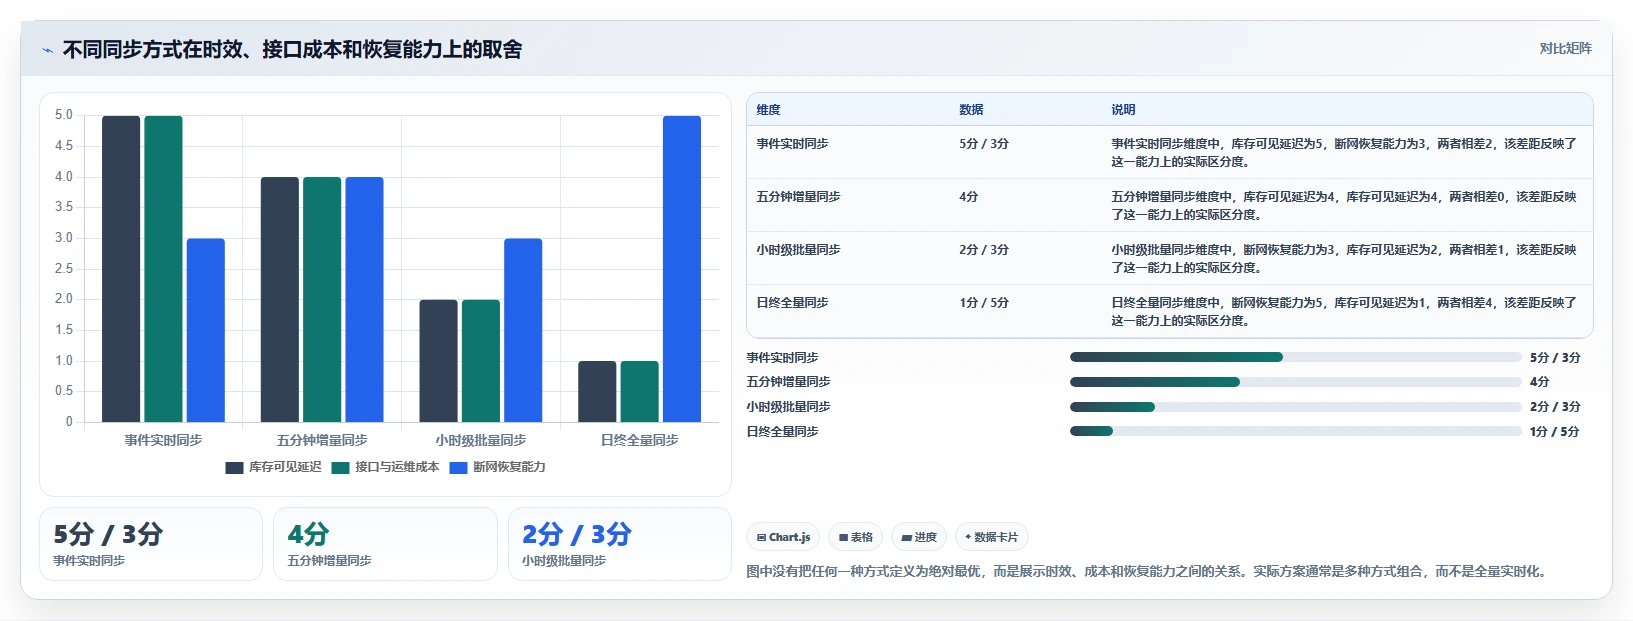Image resolution: width=1633 pixels, height=621 pixels.
Task: Click the 4分 table data cell
Action: (968, 197)
